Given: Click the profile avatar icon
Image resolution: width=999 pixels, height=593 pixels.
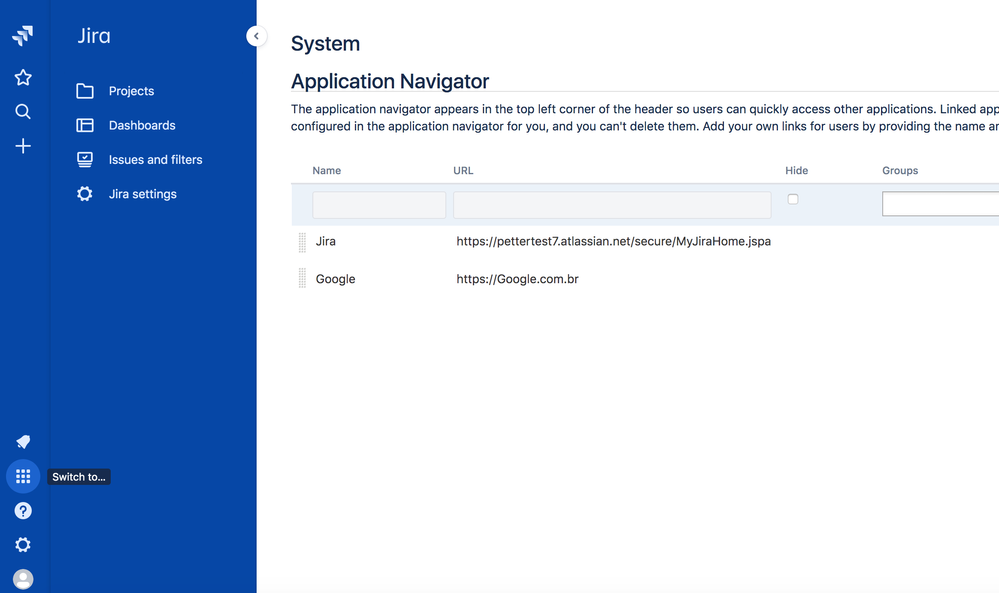Looking at the screenshot, I should 22,578.
